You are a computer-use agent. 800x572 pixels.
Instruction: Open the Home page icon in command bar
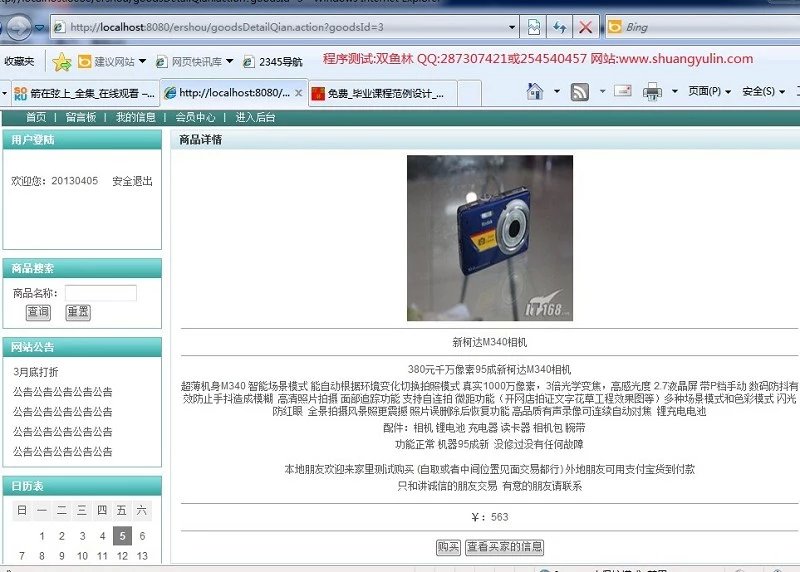point(535,91)
